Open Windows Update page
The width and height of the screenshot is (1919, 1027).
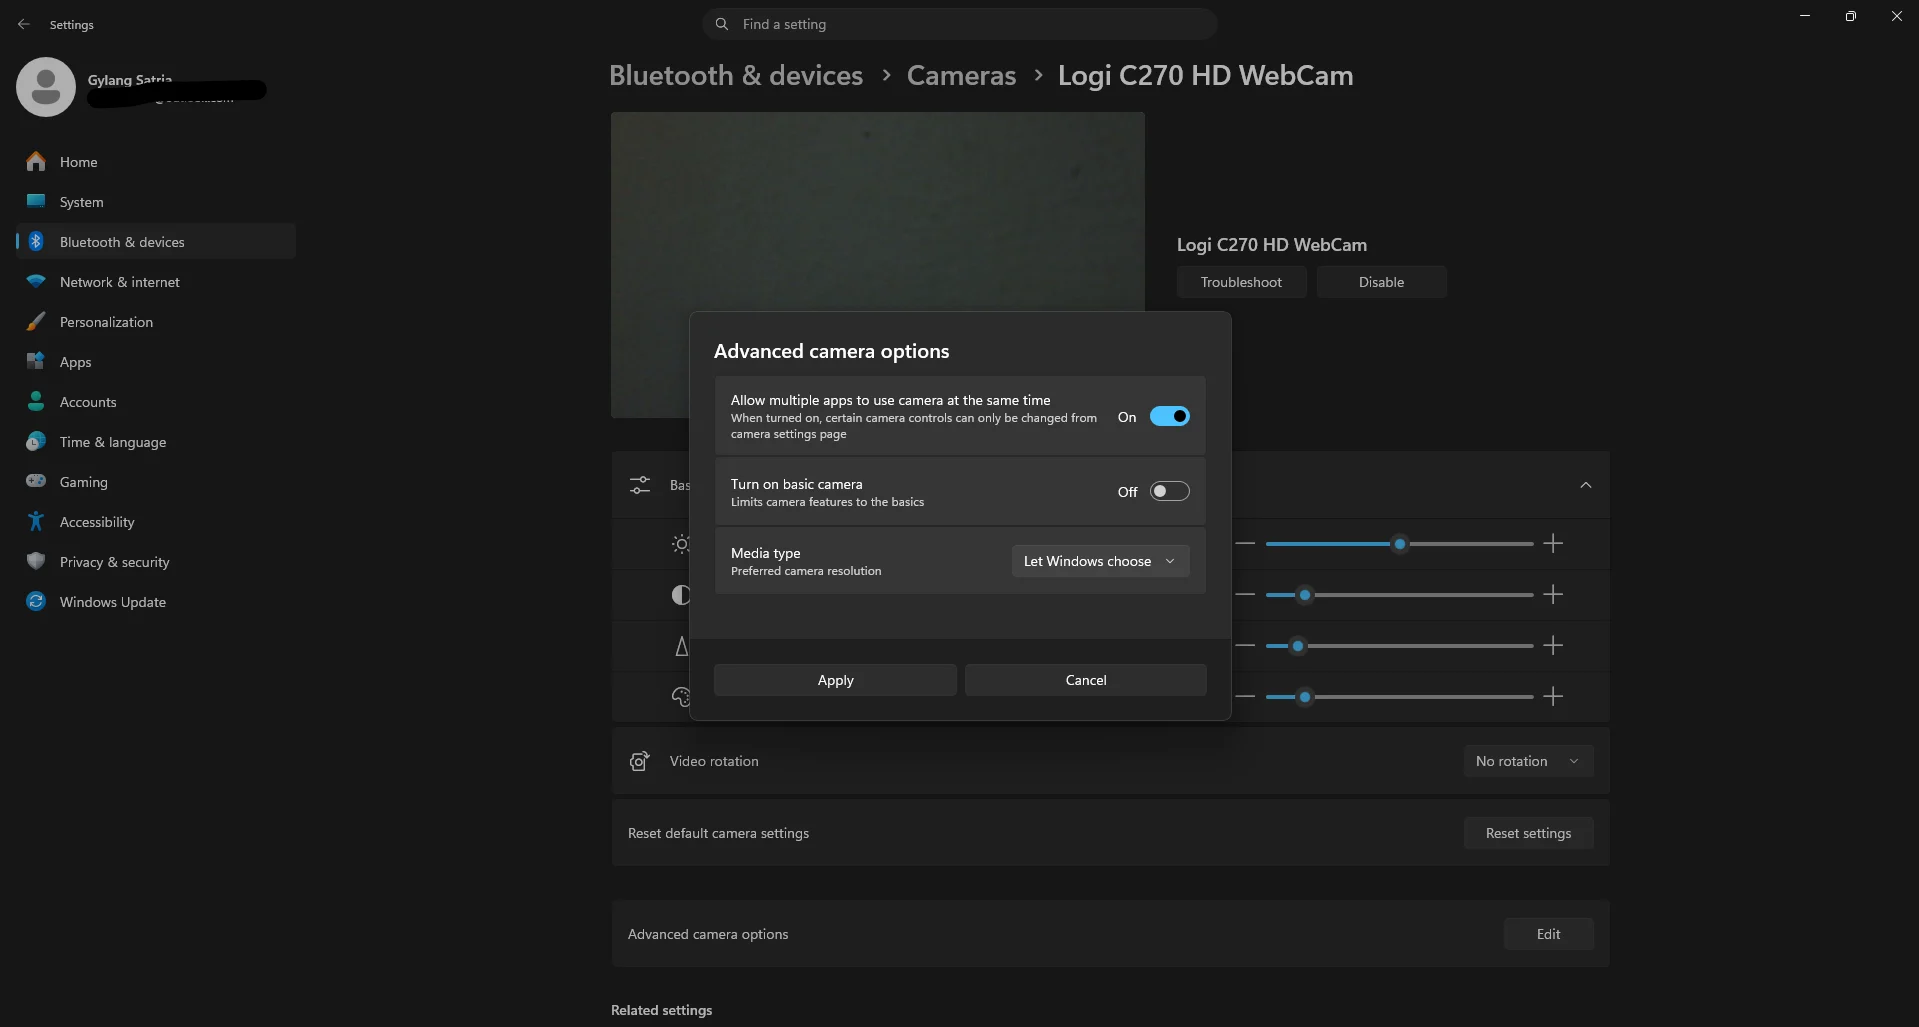(x=156, y=601)
